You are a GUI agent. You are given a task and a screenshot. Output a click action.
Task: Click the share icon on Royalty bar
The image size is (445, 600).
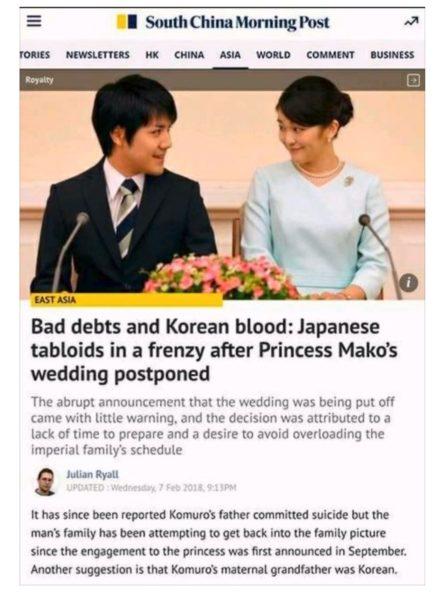tap(413, 80)
